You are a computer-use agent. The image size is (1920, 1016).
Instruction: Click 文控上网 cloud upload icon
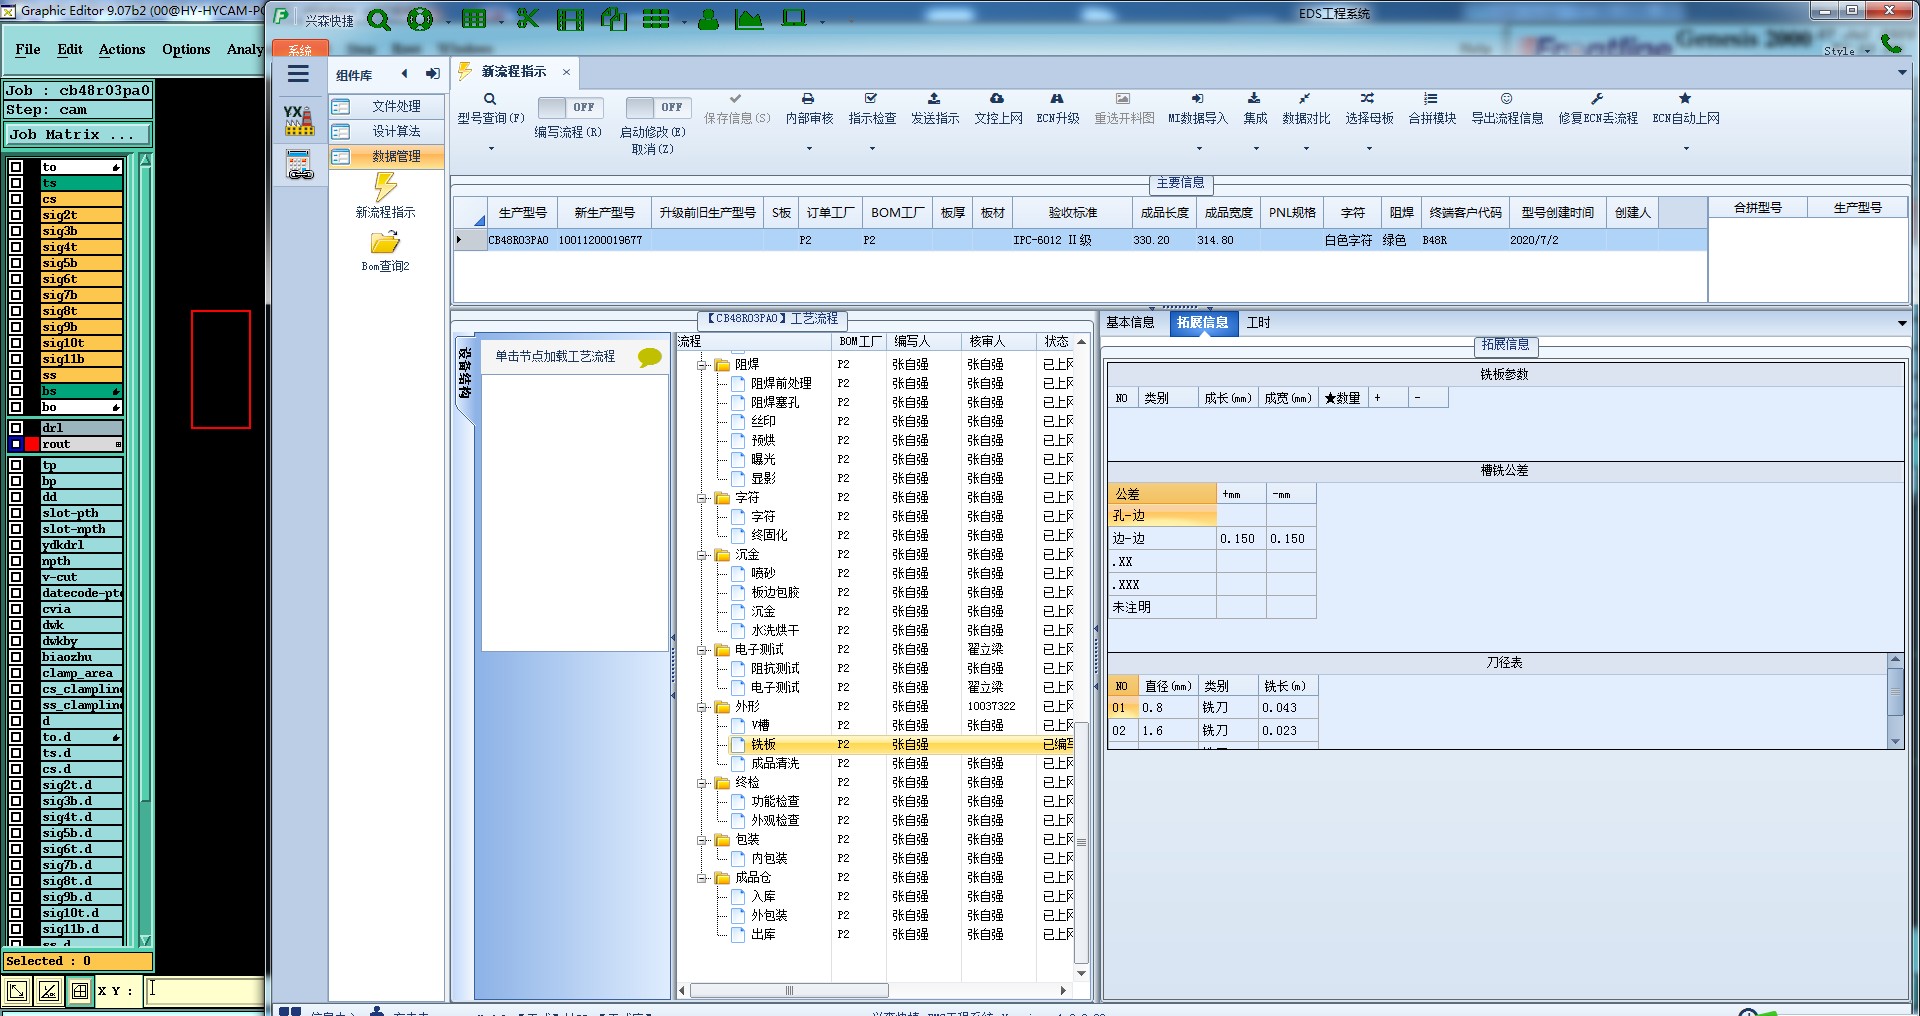pyautogui.click(x=997, y=99)
